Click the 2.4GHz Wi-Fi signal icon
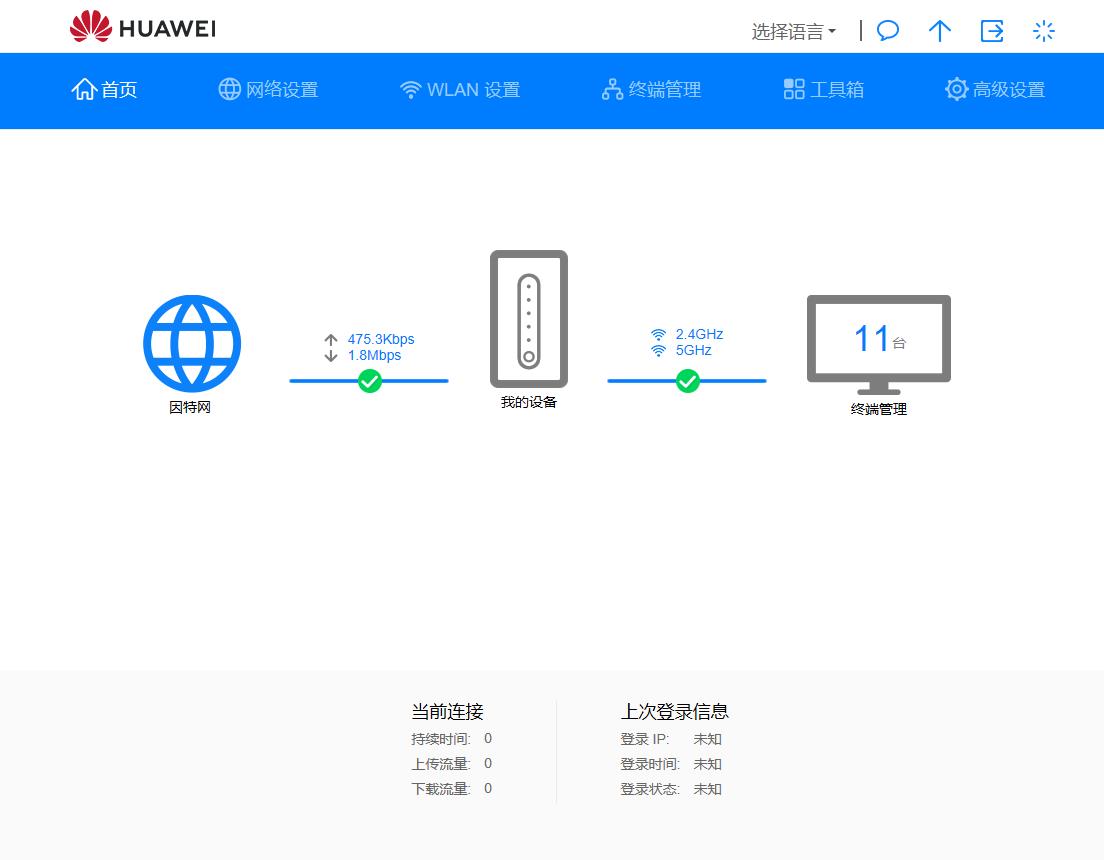1104x860 pixels. point(657,334)
